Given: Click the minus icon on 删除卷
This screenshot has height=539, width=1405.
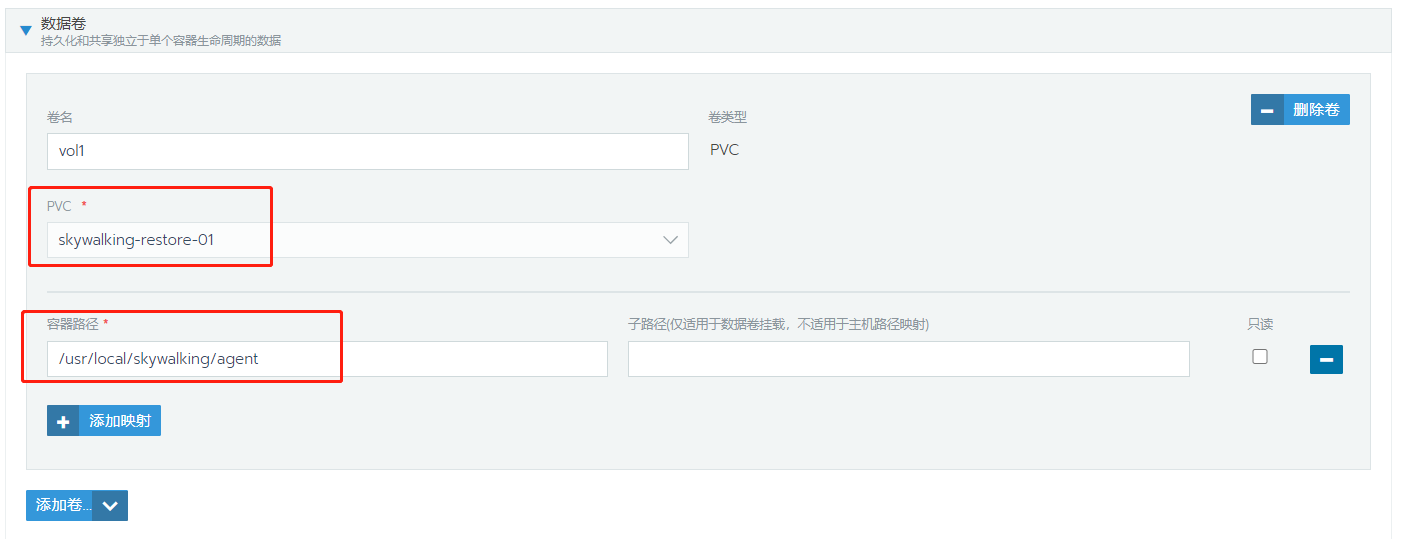Looking at the screenshot, I should pyautogui.click(x=1267, y=110).
